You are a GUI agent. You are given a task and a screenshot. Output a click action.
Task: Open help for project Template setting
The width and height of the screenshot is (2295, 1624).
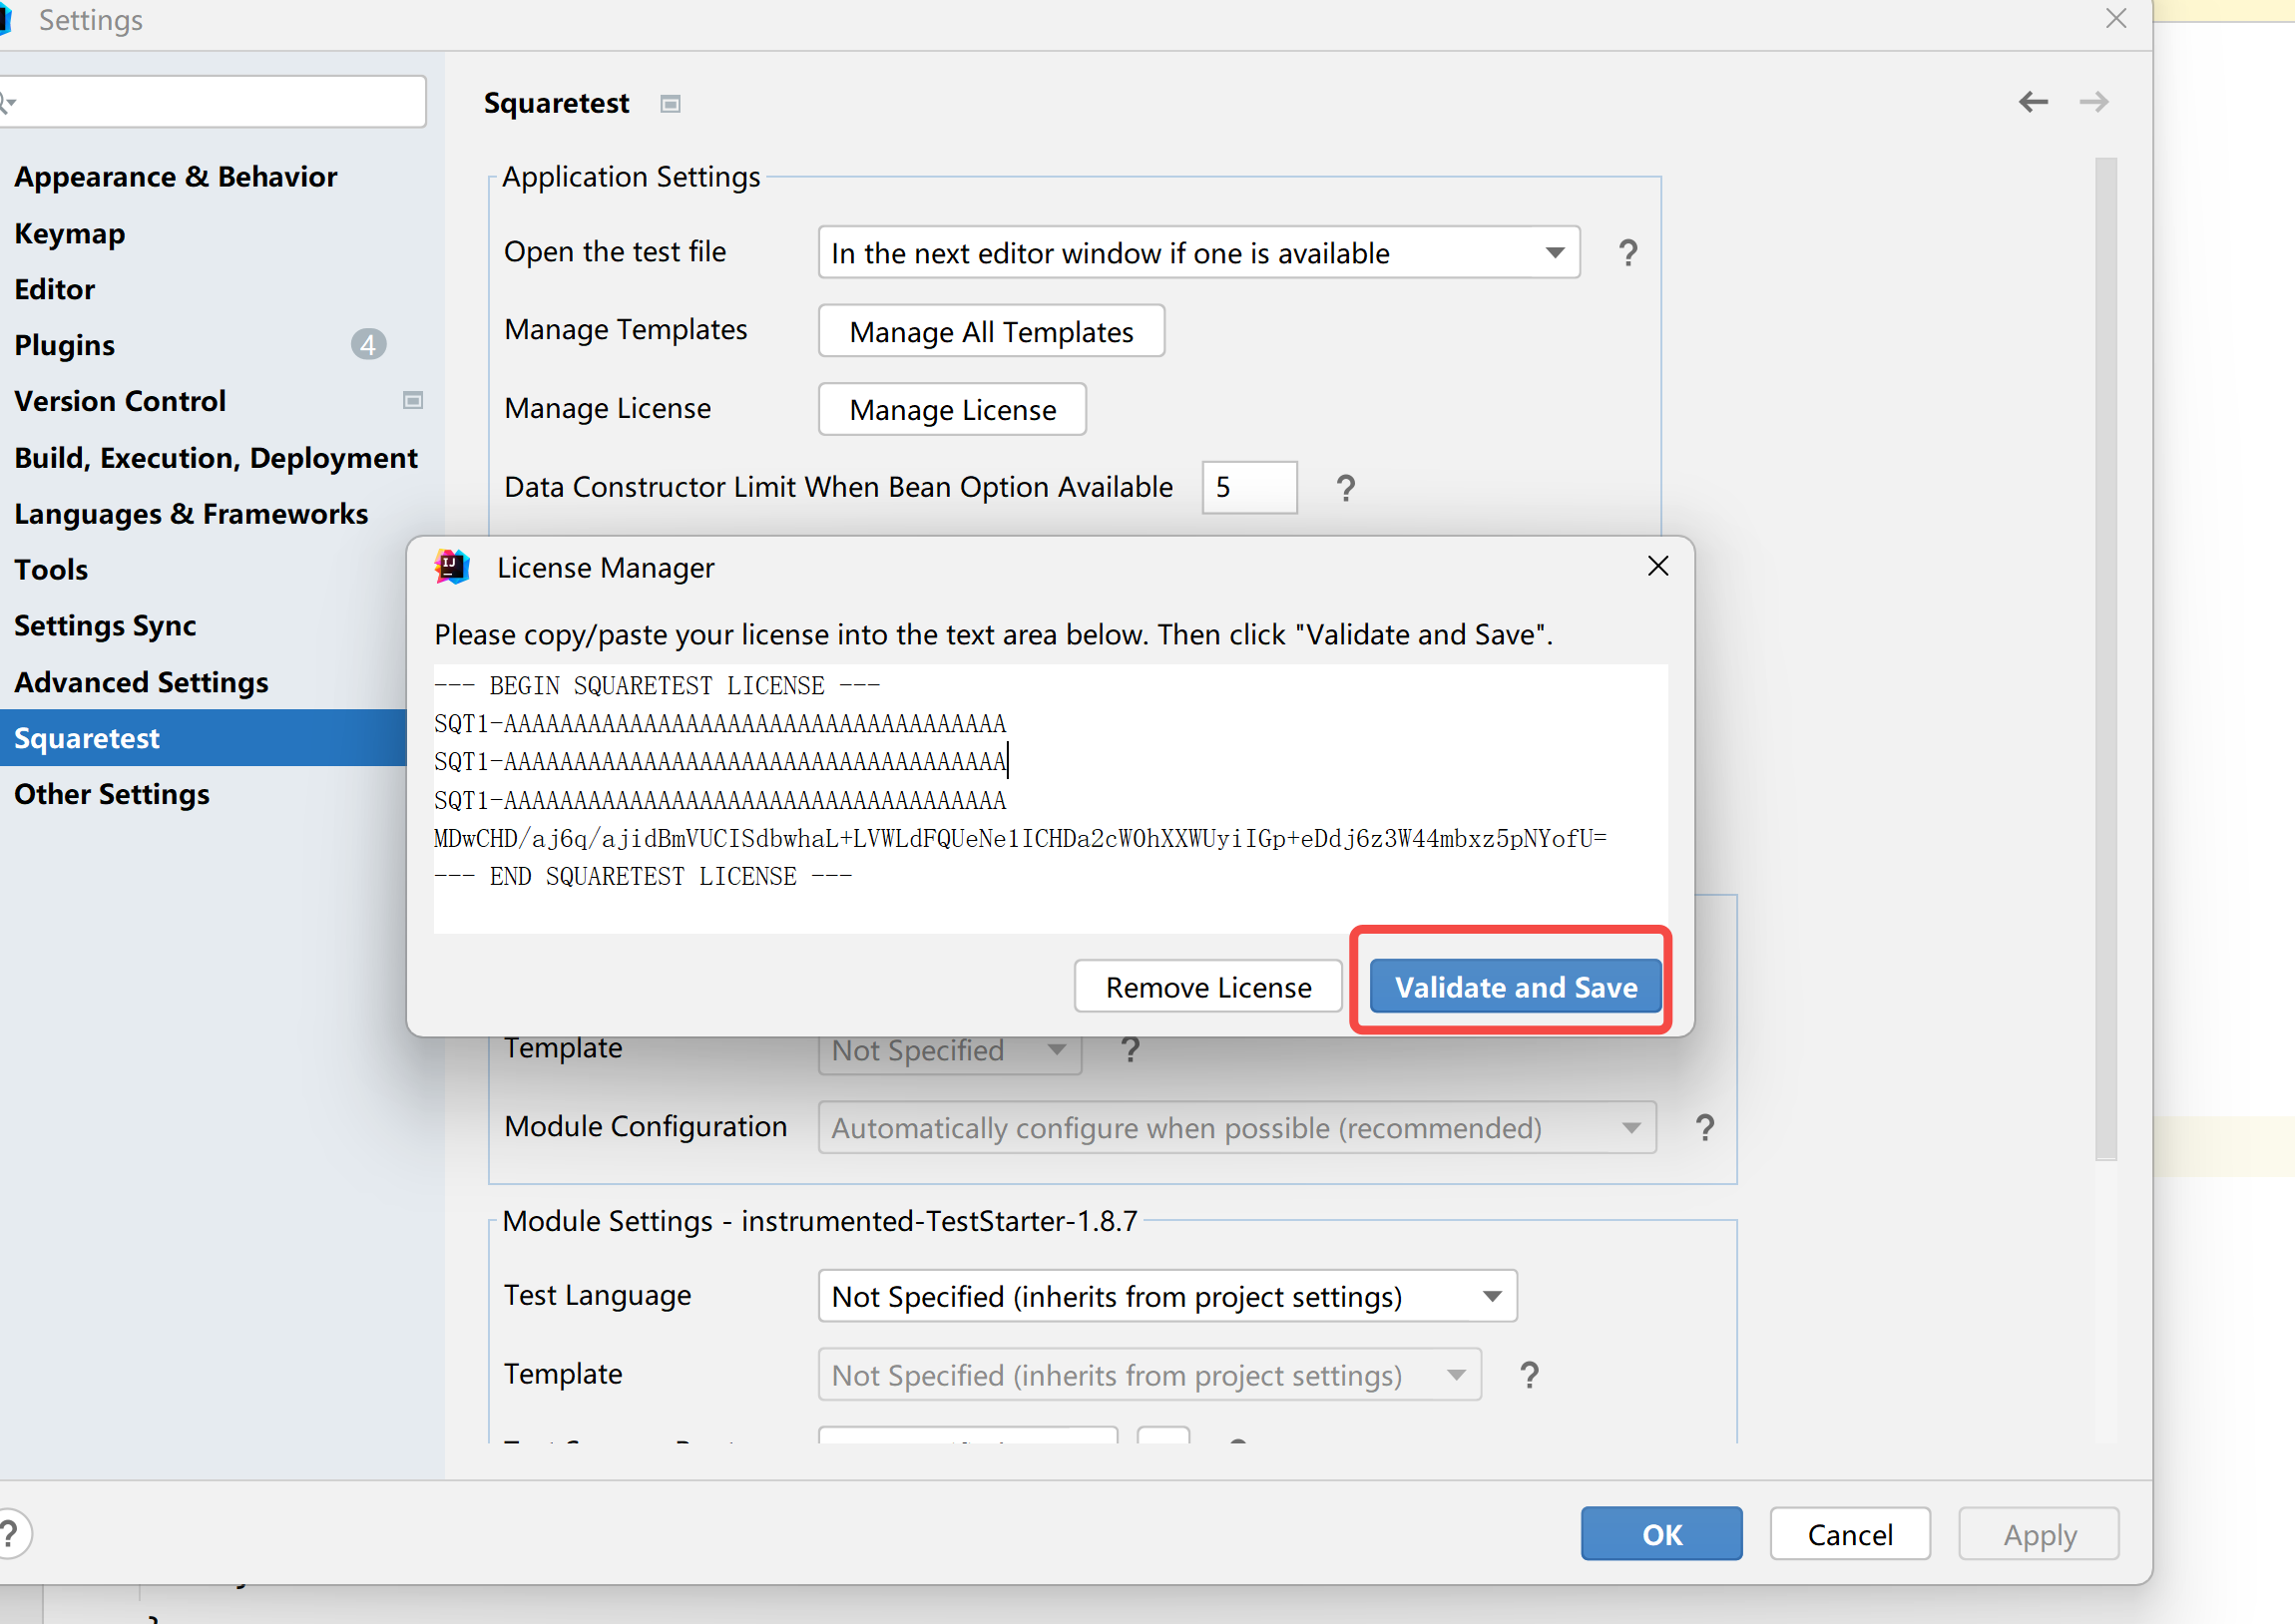[x=1130, y=1049]
